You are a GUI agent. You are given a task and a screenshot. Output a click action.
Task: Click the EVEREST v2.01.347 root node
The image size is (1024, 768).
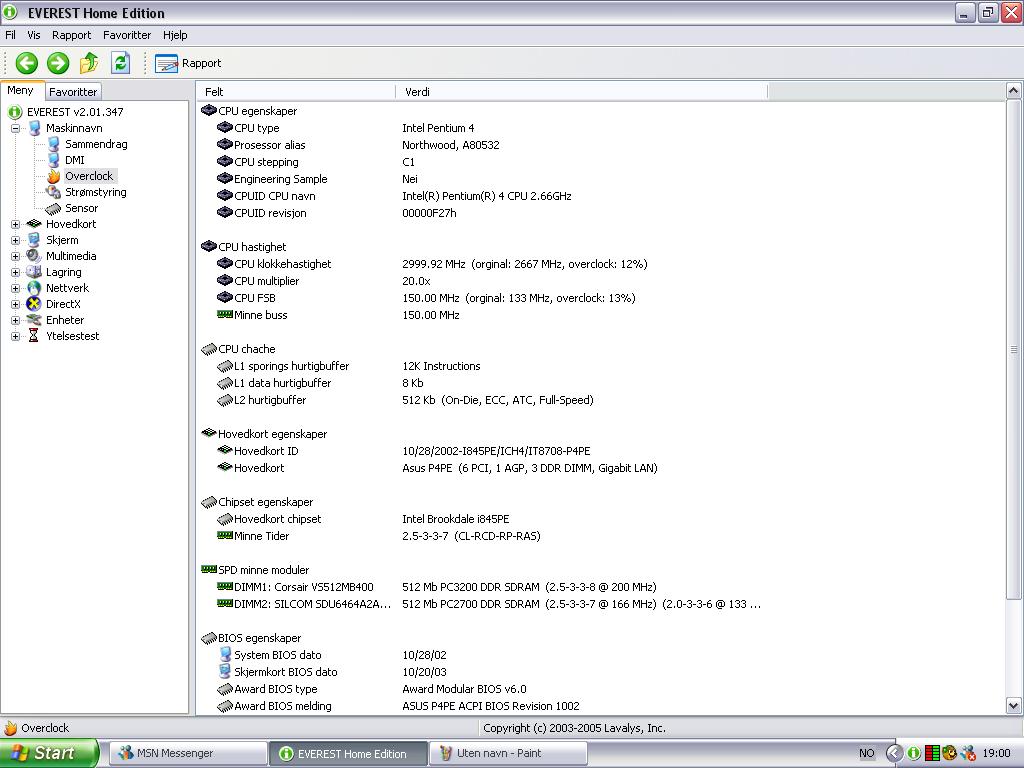pyautogui.click(x=74, y=112)
